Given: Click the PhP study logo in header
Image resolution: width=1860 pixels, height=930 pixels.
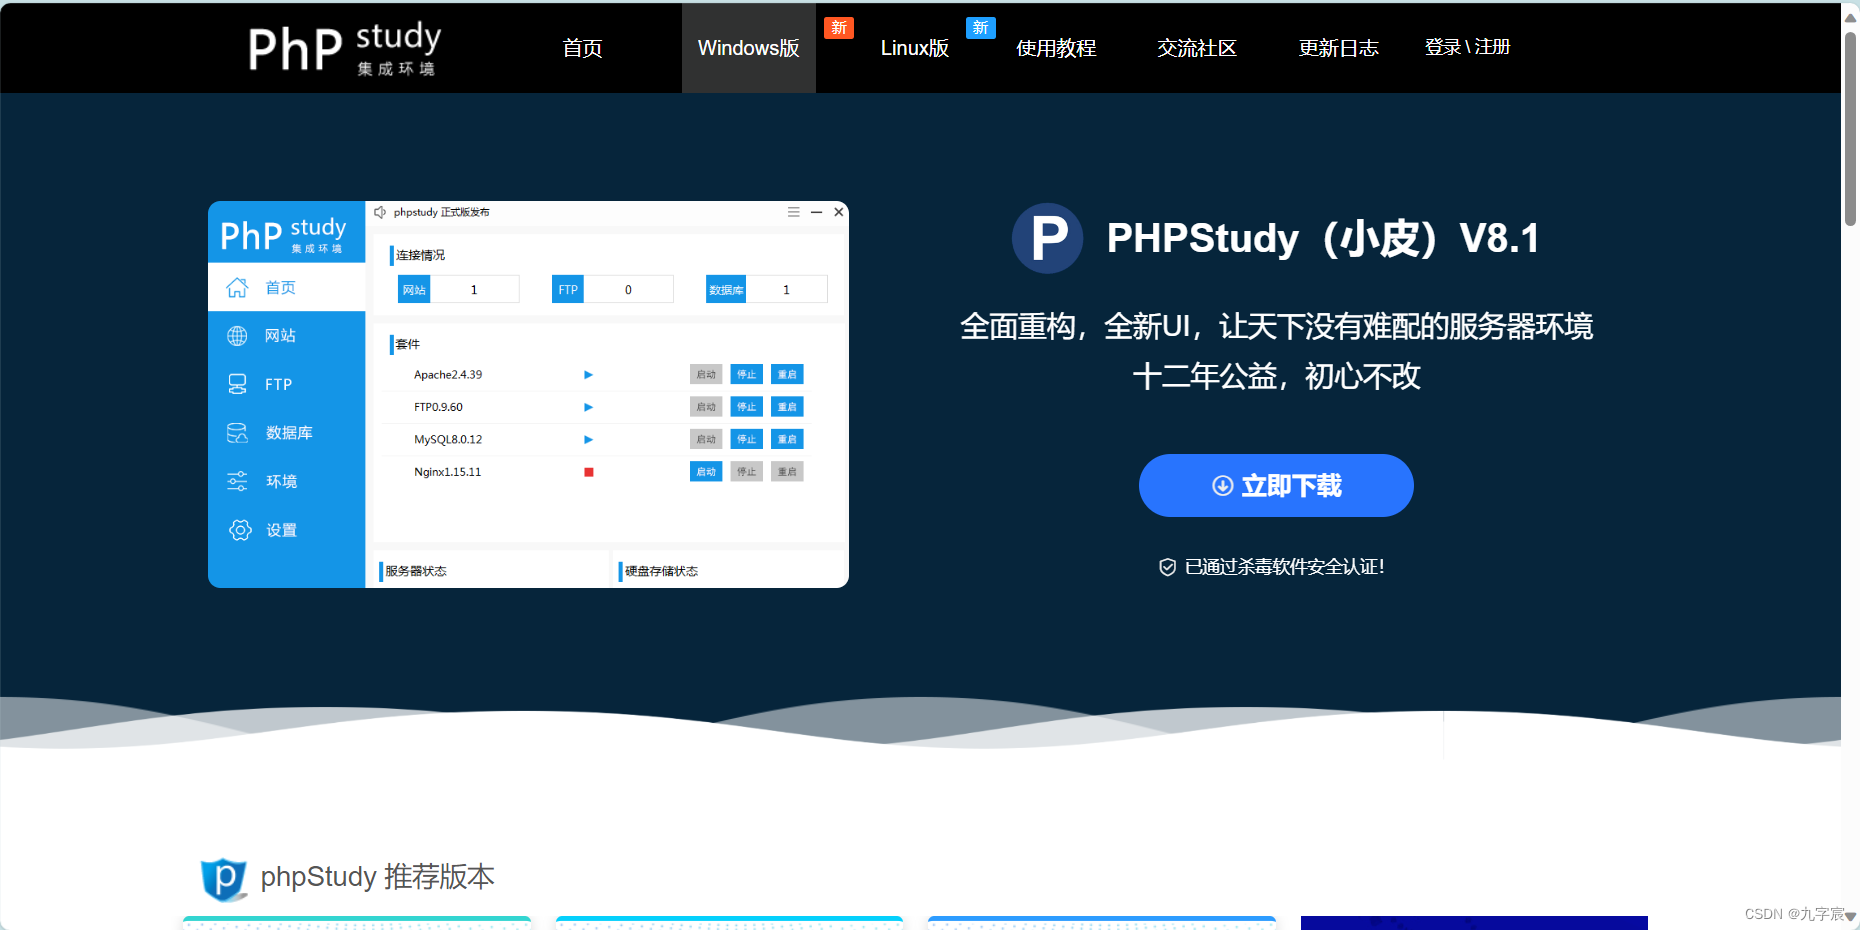Looking at the screenshot, I should tap(344, 48).
